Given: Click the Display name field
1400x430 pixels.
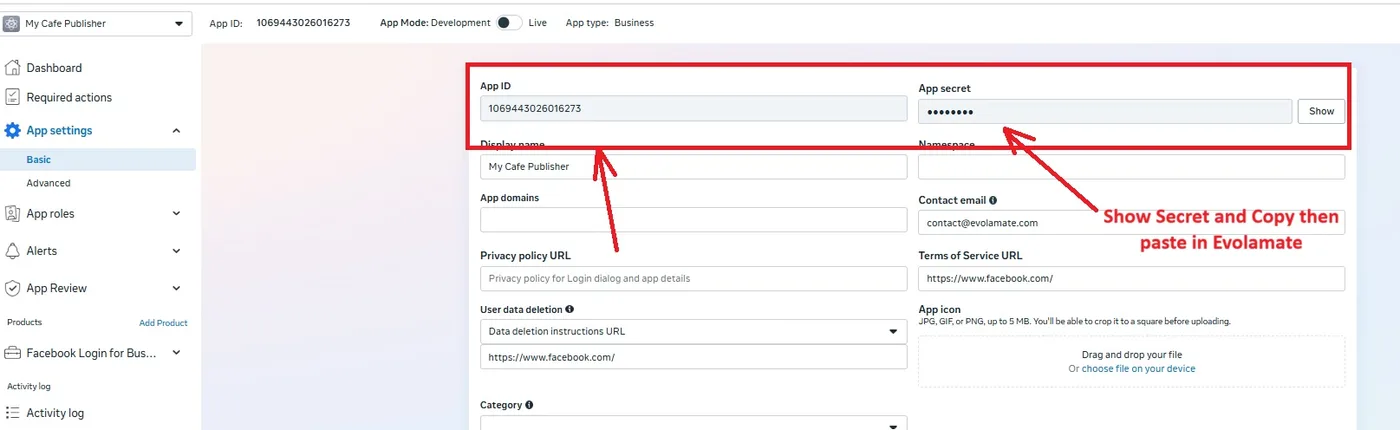Looking at the screenshot, I should pyautogui.click(x=693, y=167).
